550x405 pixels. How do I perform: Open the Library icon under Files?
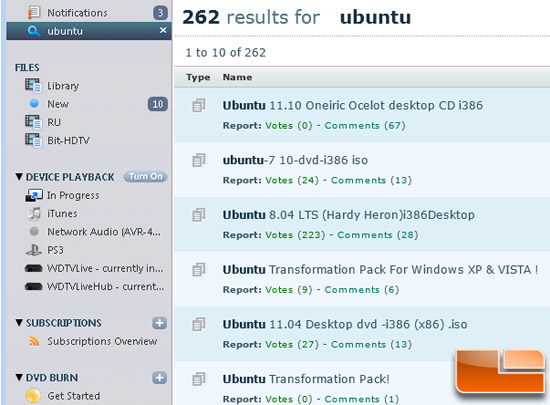(x=34, y=86)
